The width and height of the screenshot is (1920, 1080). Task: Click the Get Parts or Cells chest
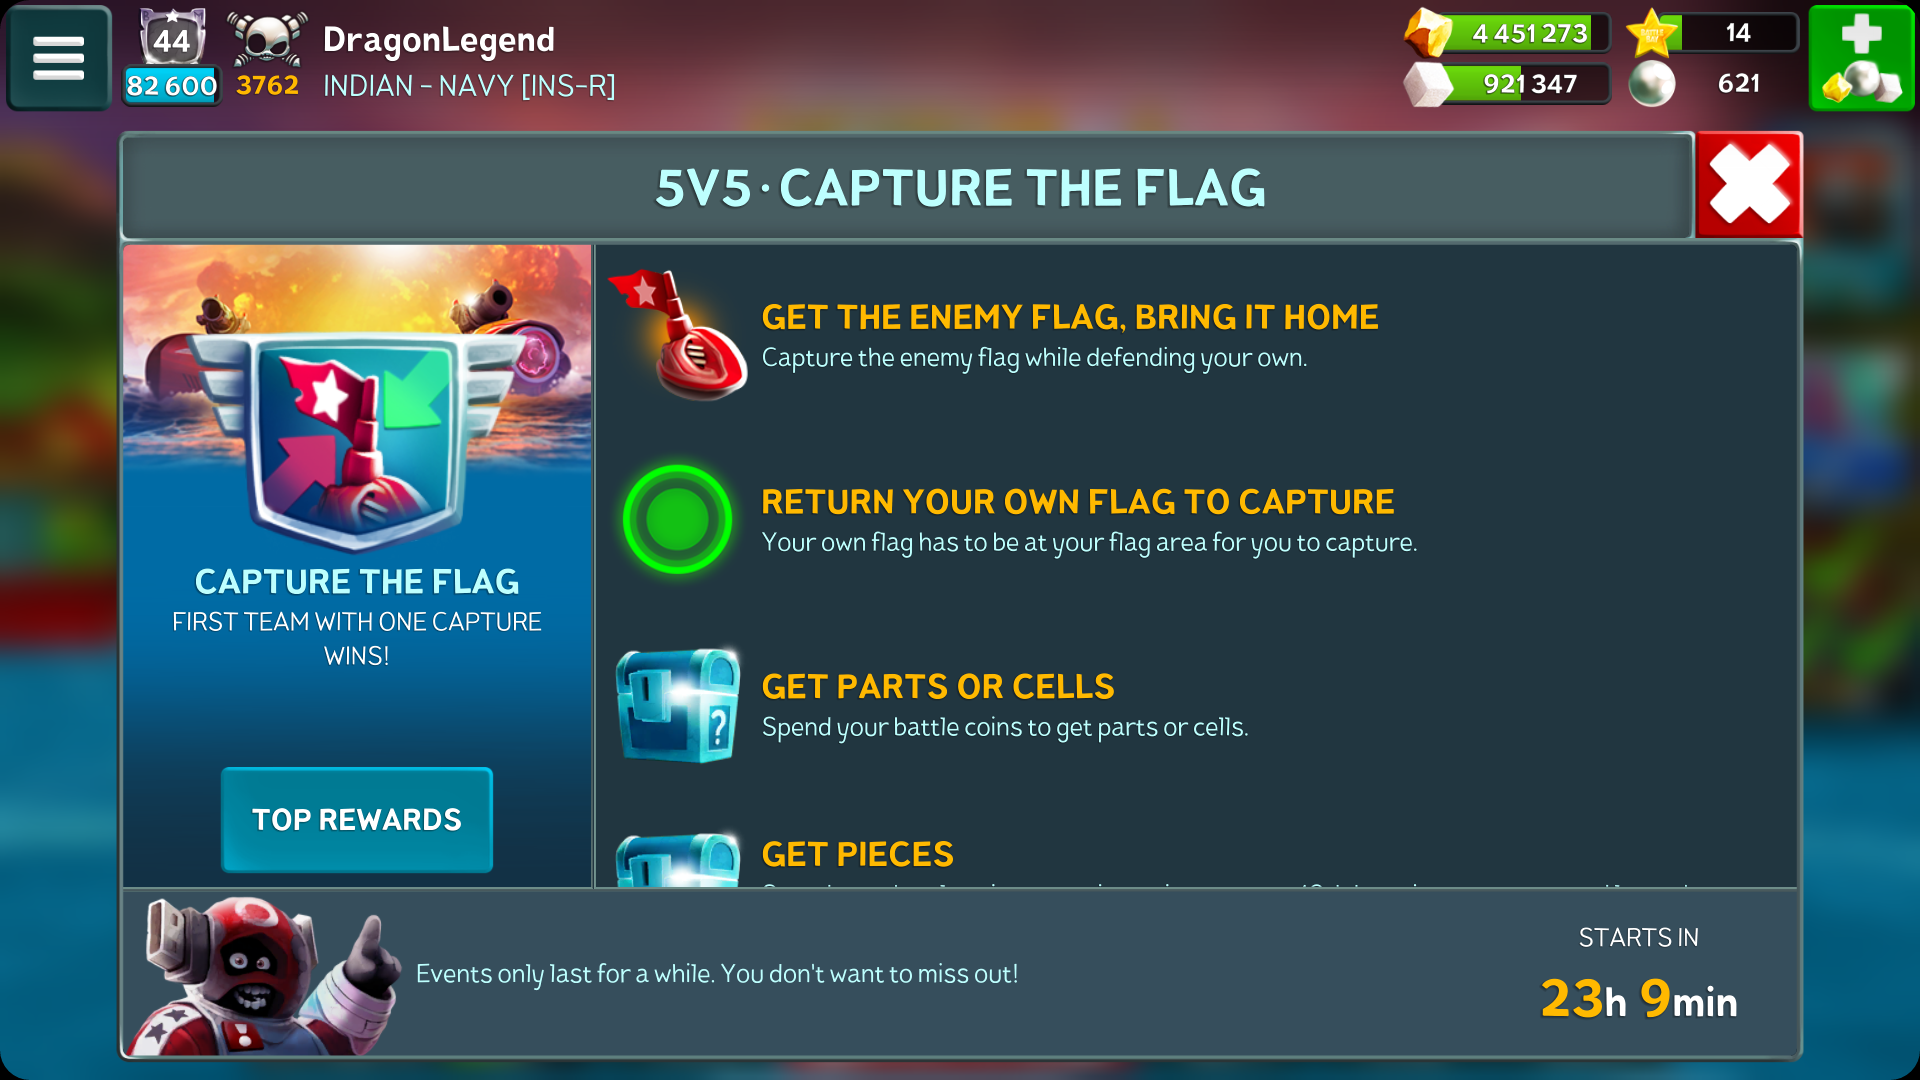click(678, 705)
